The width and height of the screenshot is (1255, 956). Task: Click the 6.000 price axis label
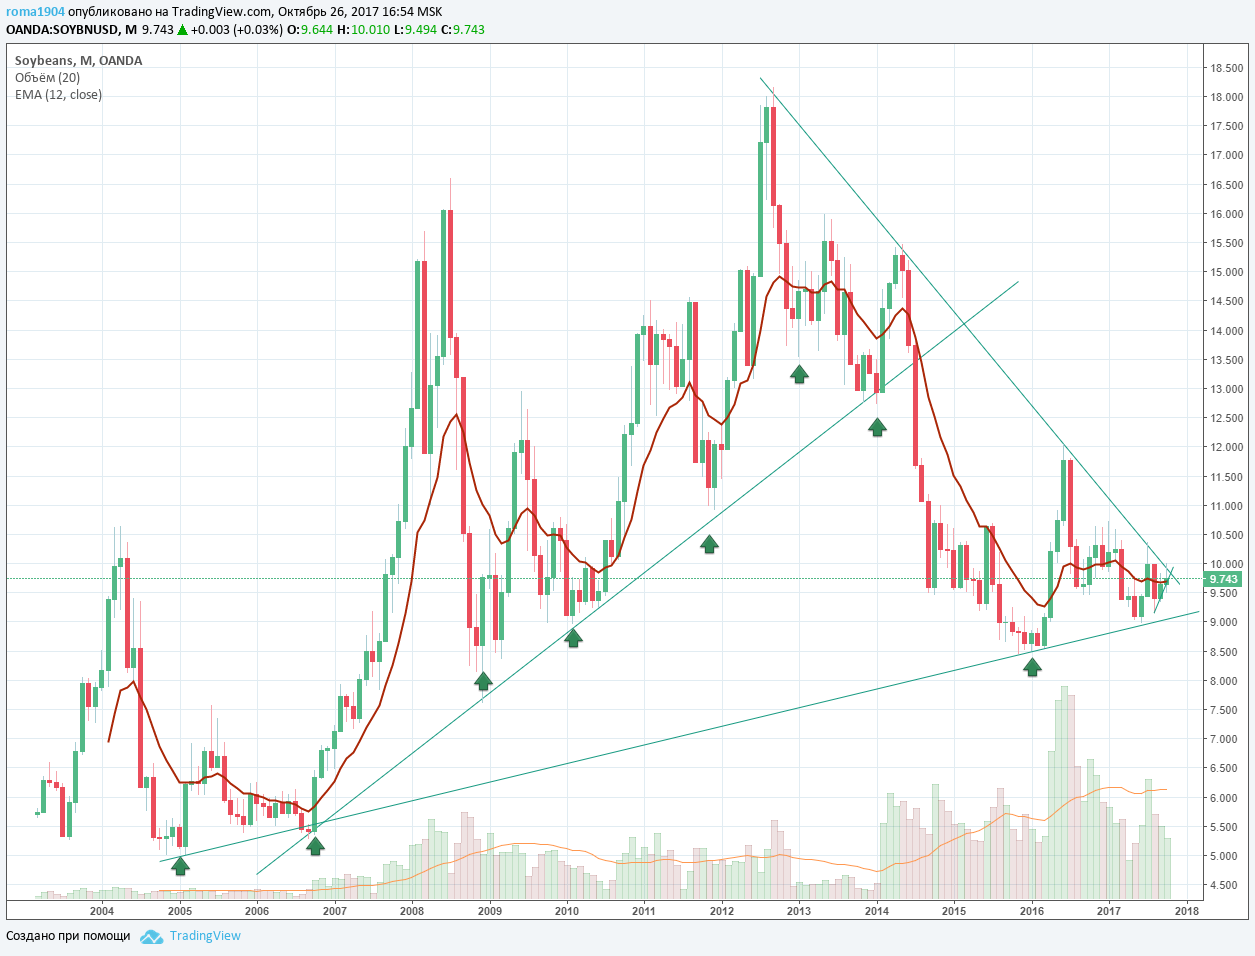coord(1226,798)
